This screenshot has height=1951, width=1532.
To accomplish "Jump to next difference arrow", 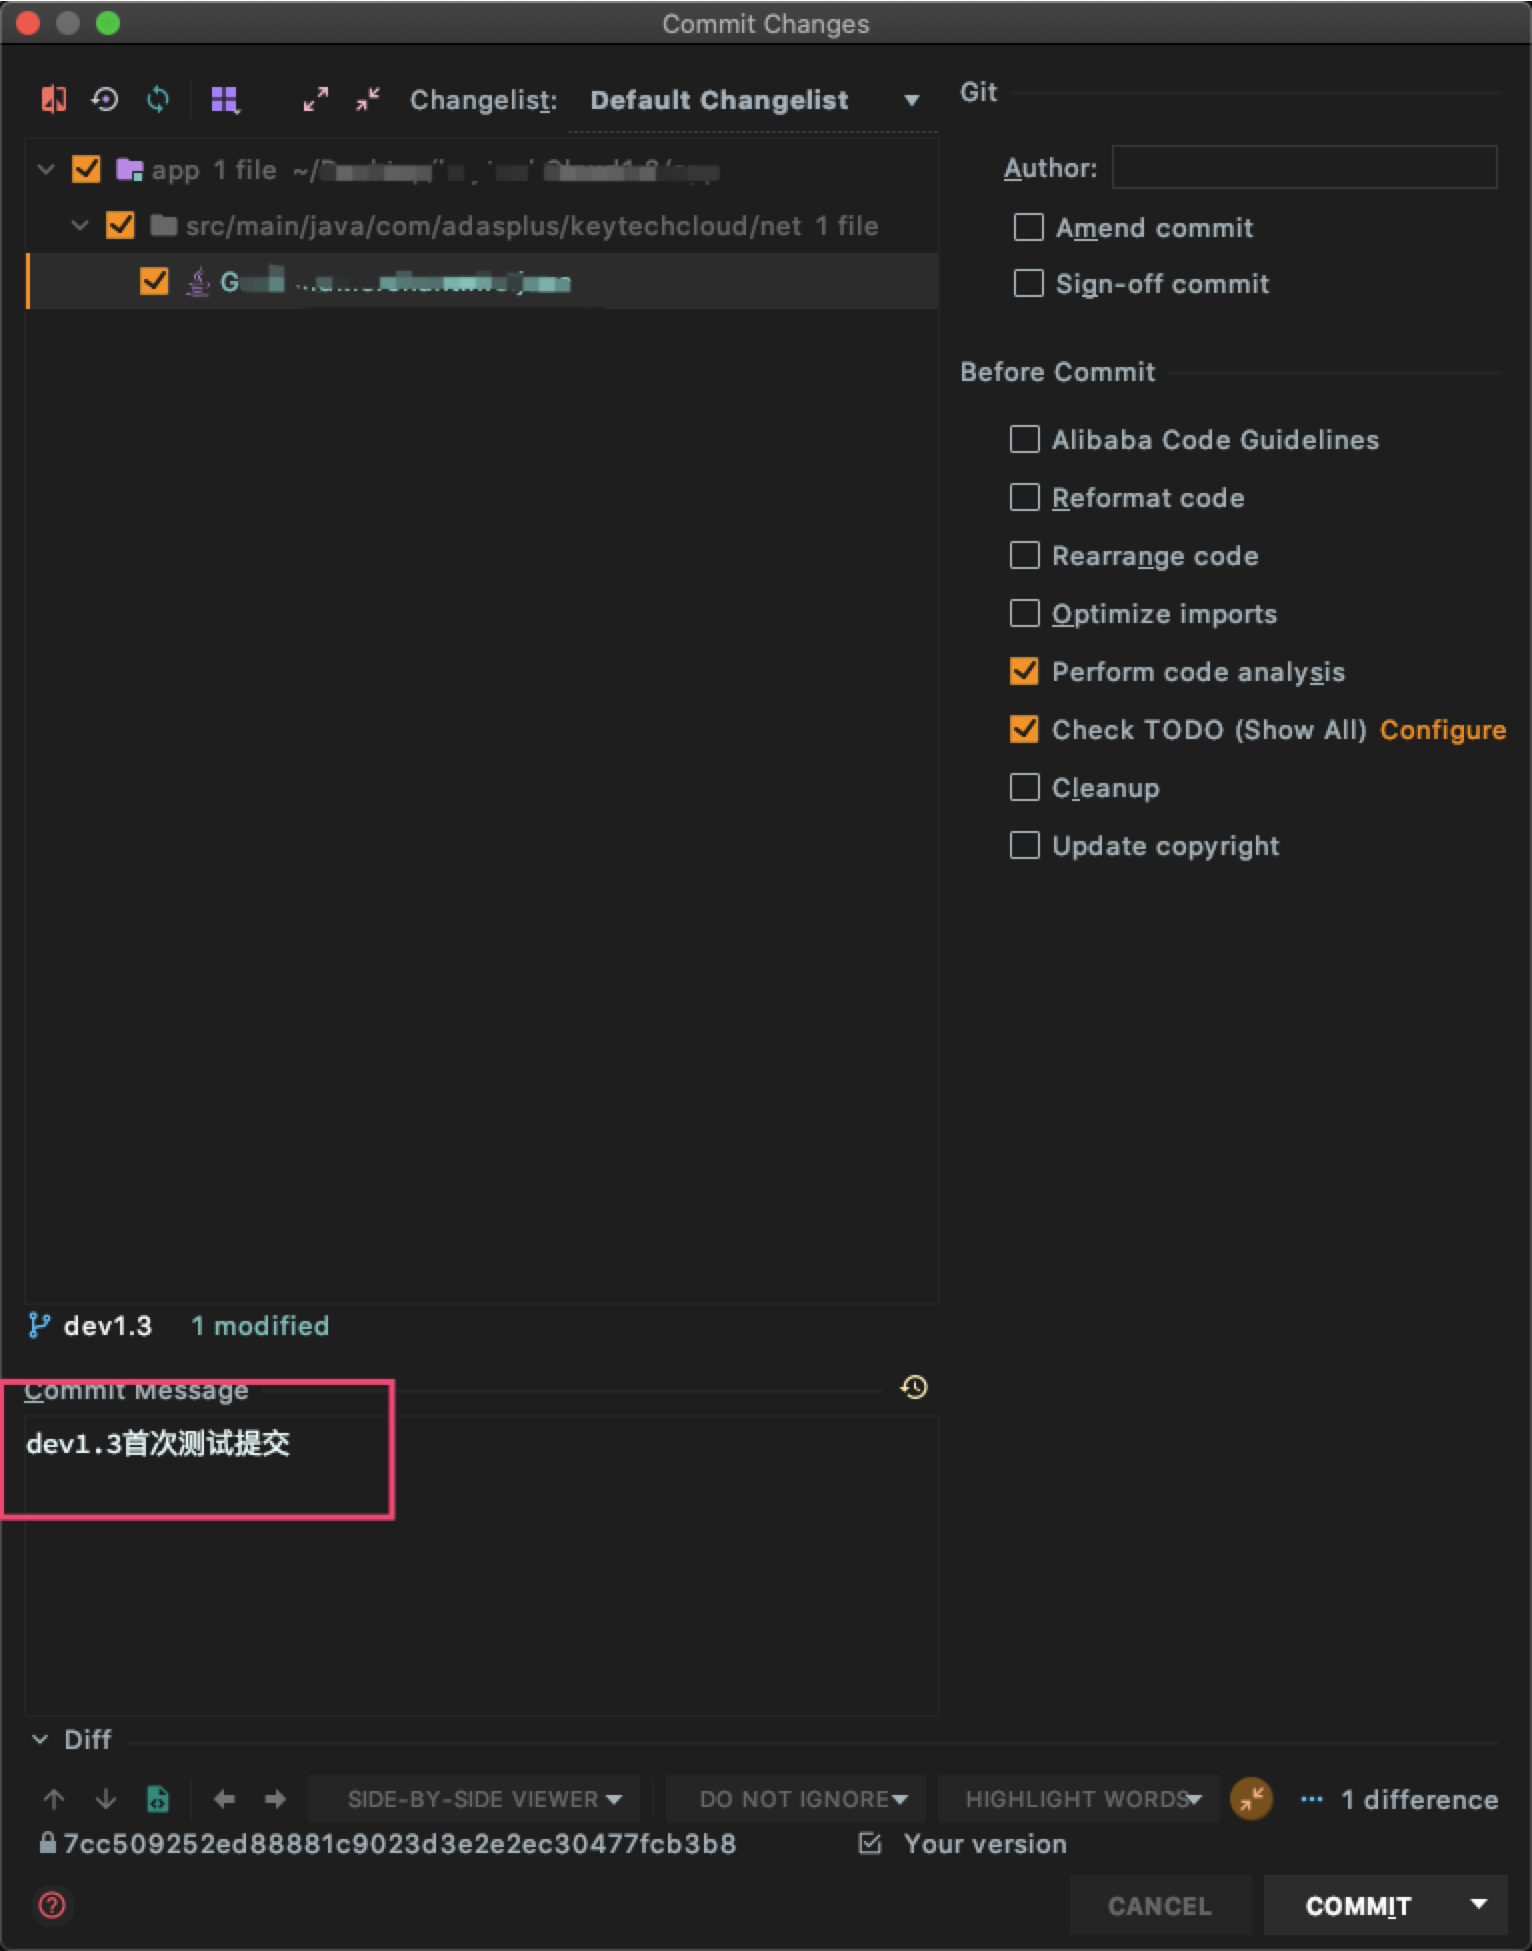I will click(x=105, y=1799).
